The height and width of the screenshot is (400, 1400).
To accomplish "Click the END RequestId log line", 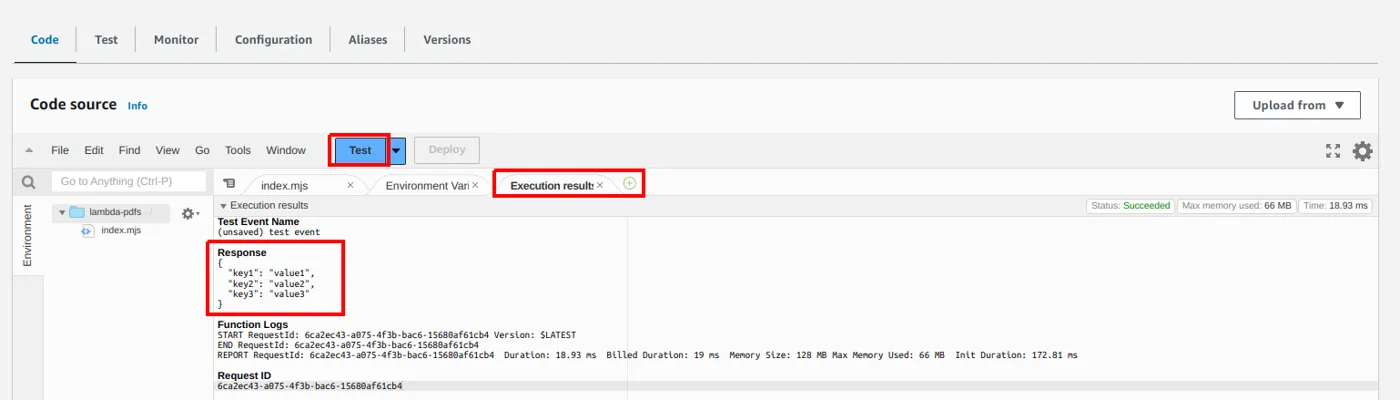I will click(348, 345).
